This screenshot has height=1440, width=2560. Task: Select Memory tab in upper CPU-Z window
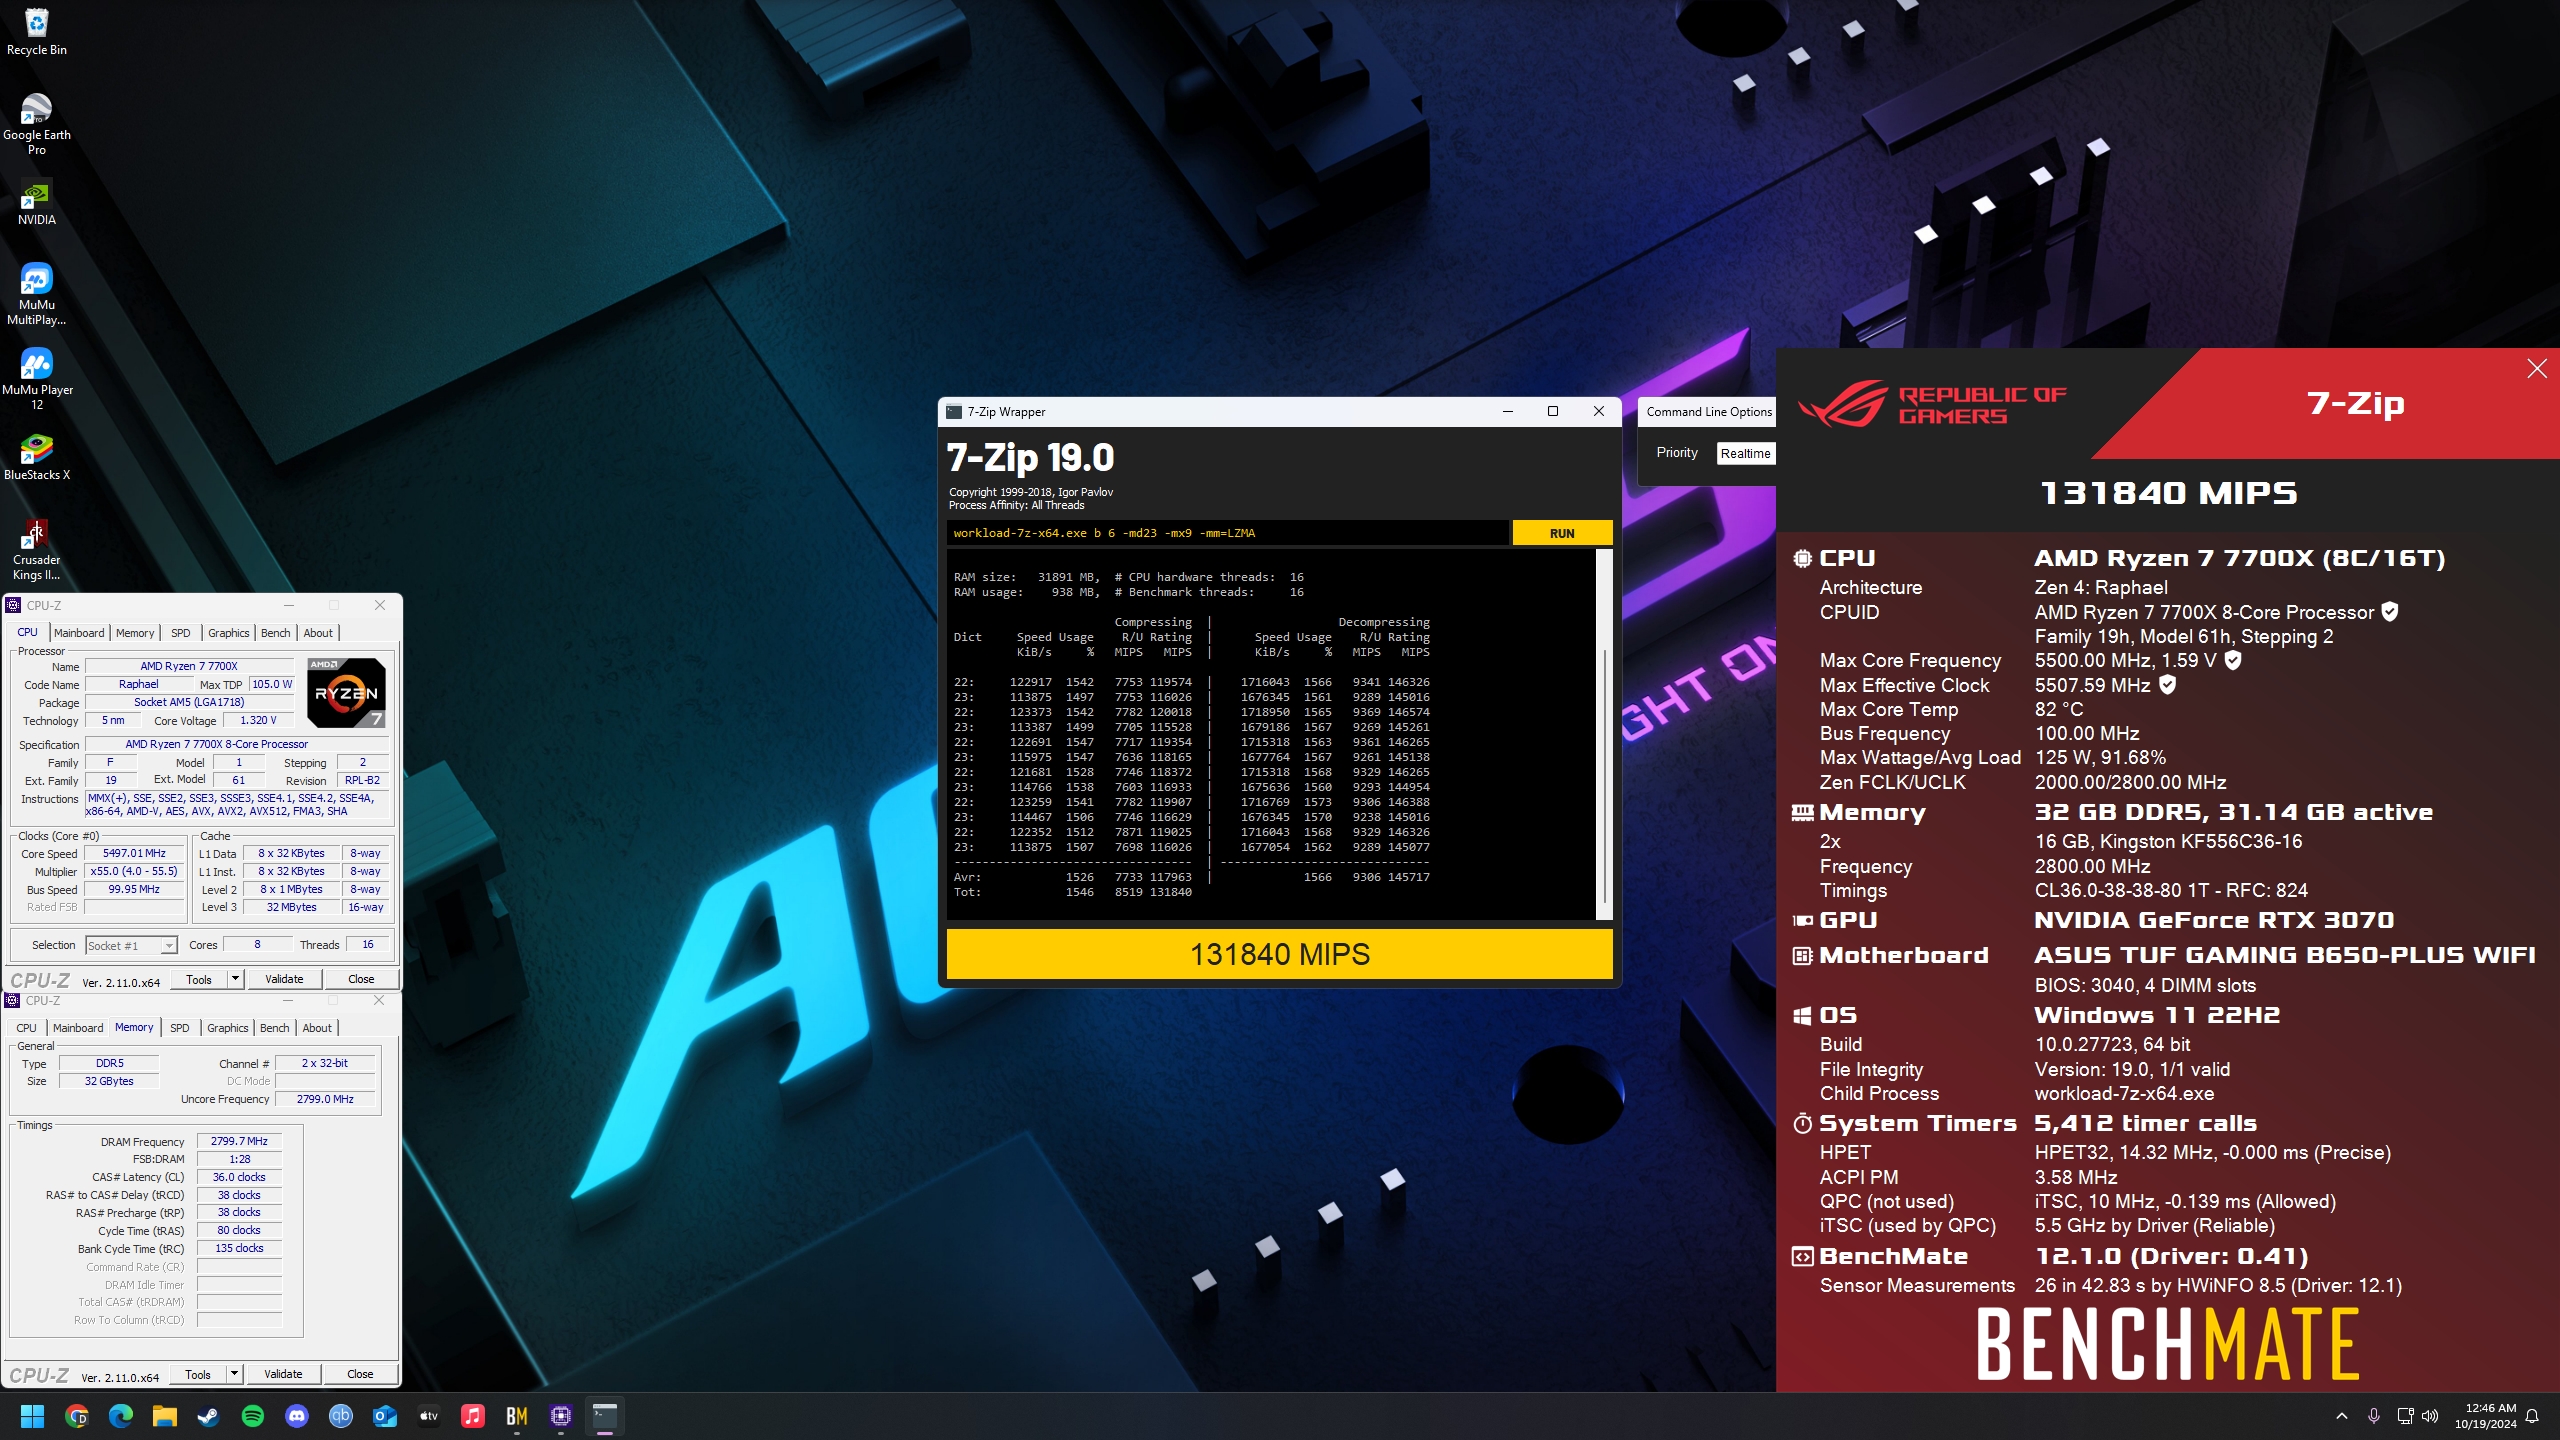click(135, 633)
